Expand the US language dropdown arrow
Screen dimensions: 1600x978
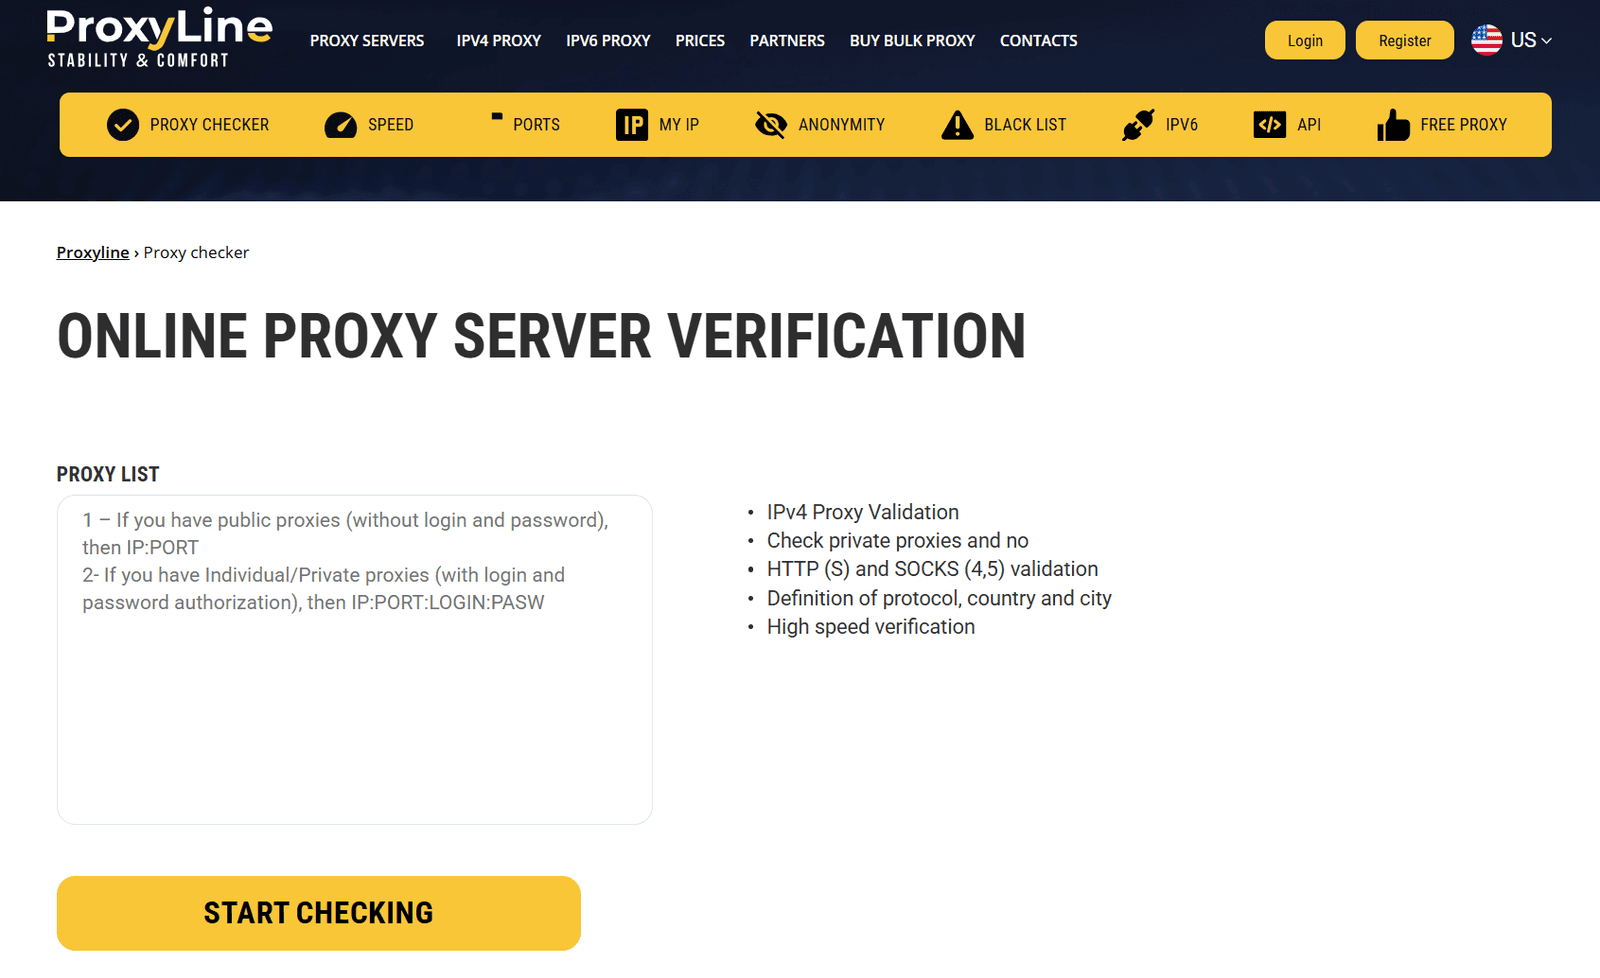pos(1547,41)
